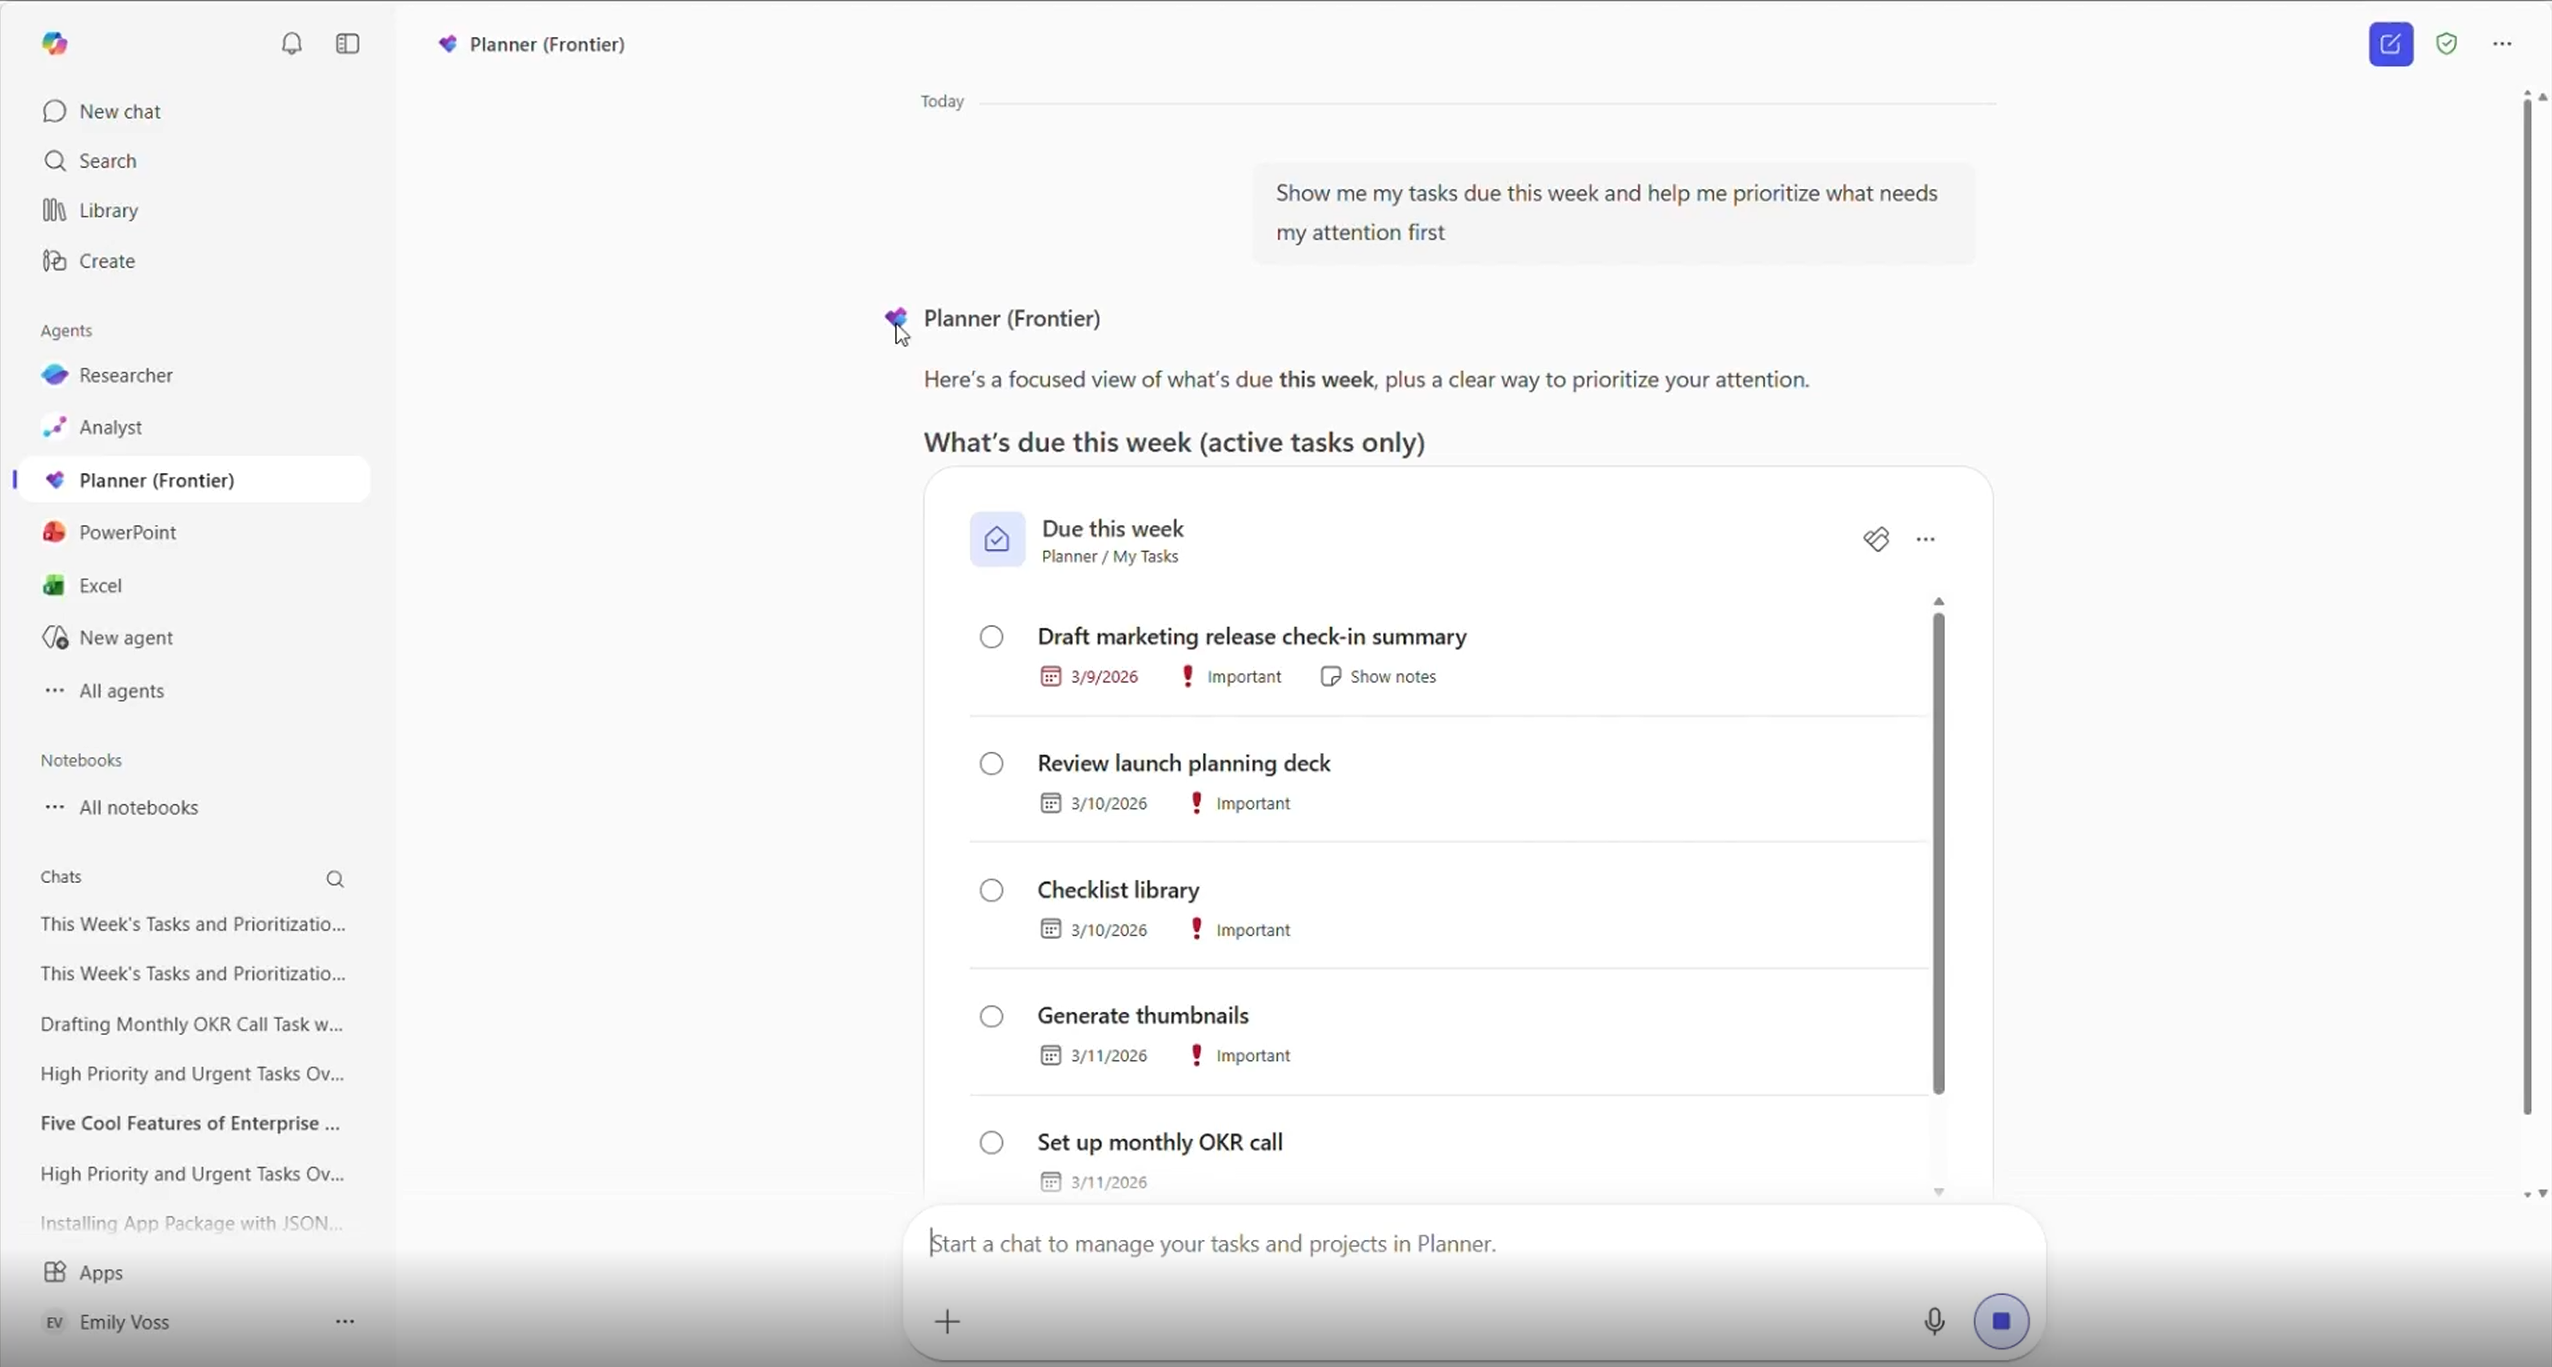
Task: Open the Create section
Action: click(x=89, y=261)
